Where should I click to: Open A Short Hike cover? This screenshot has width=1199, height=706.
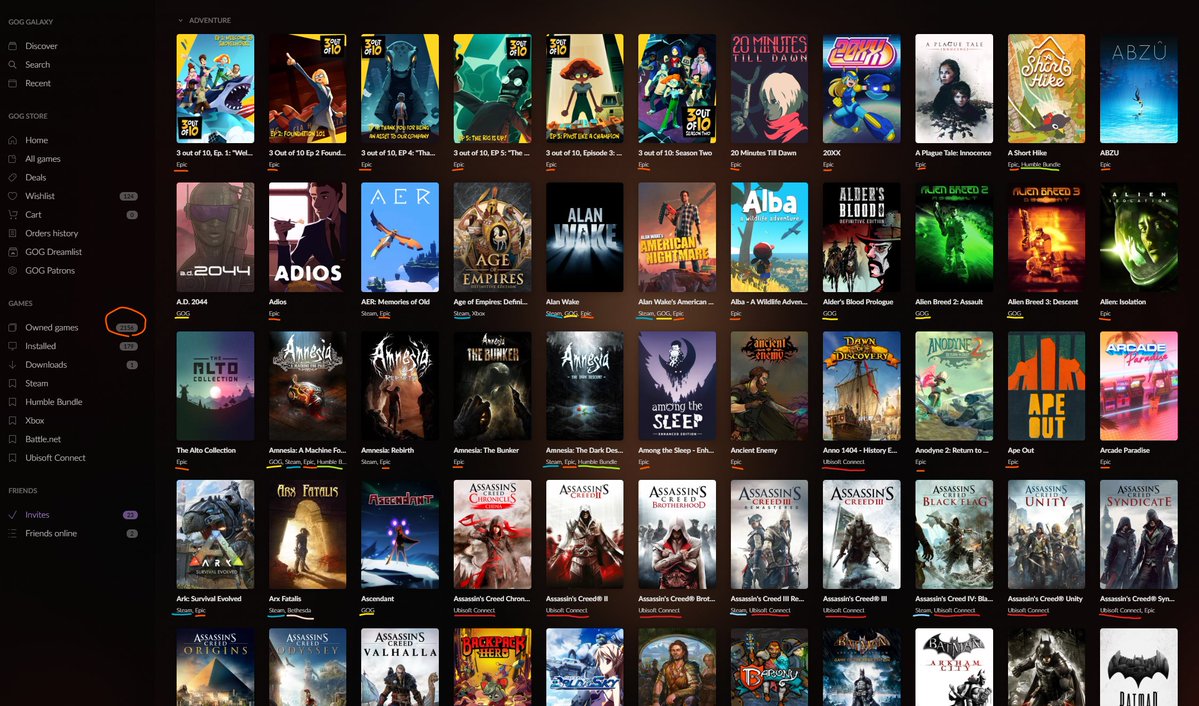tap(1046, 88)
